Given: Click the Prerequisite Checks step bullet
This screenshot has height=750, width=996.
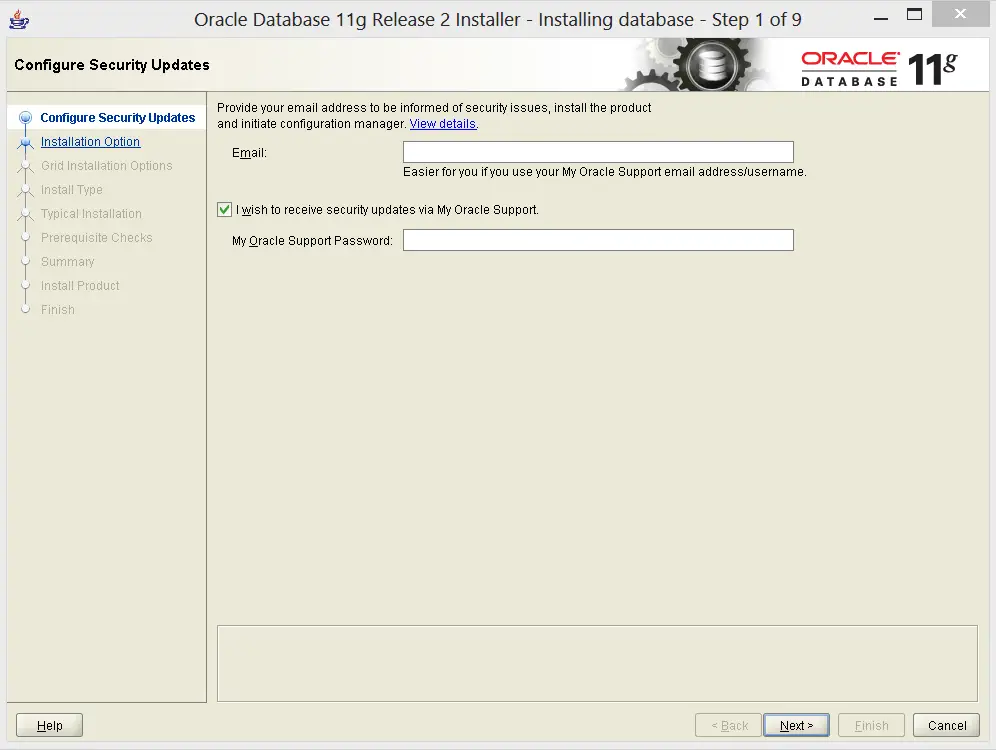Looking at the screenshot, I should coord(26,238).
